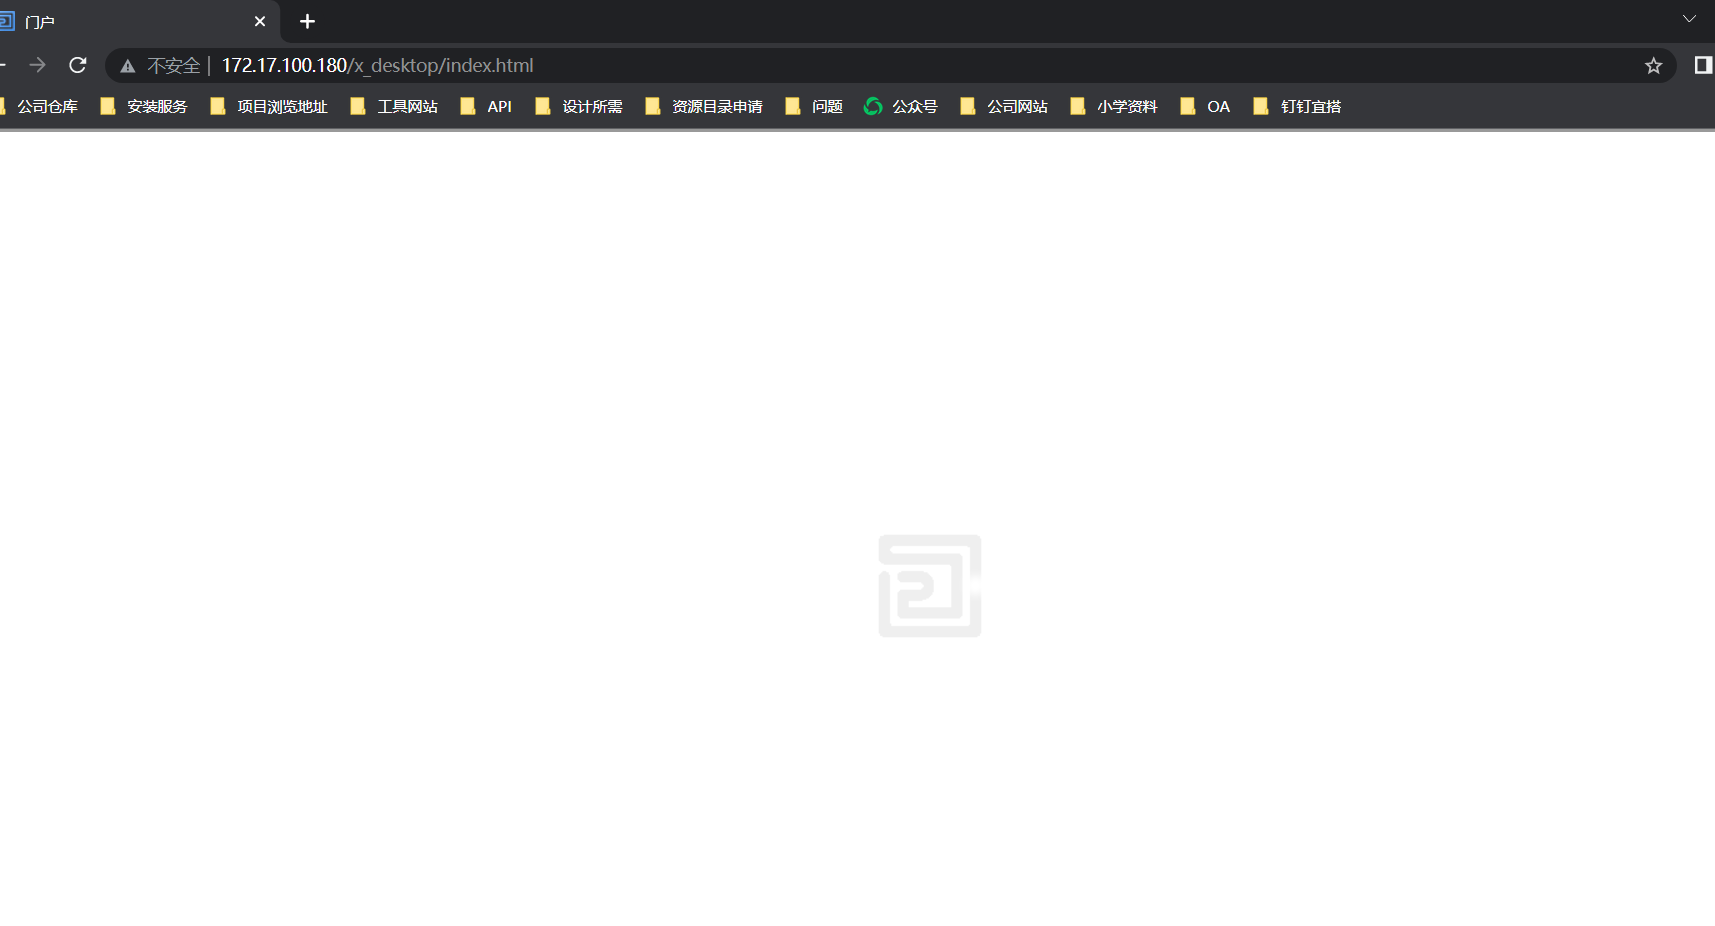The image size is (1715, 926).
Task: Click the centered logo on the page
Action: click(x=929, y=585)
